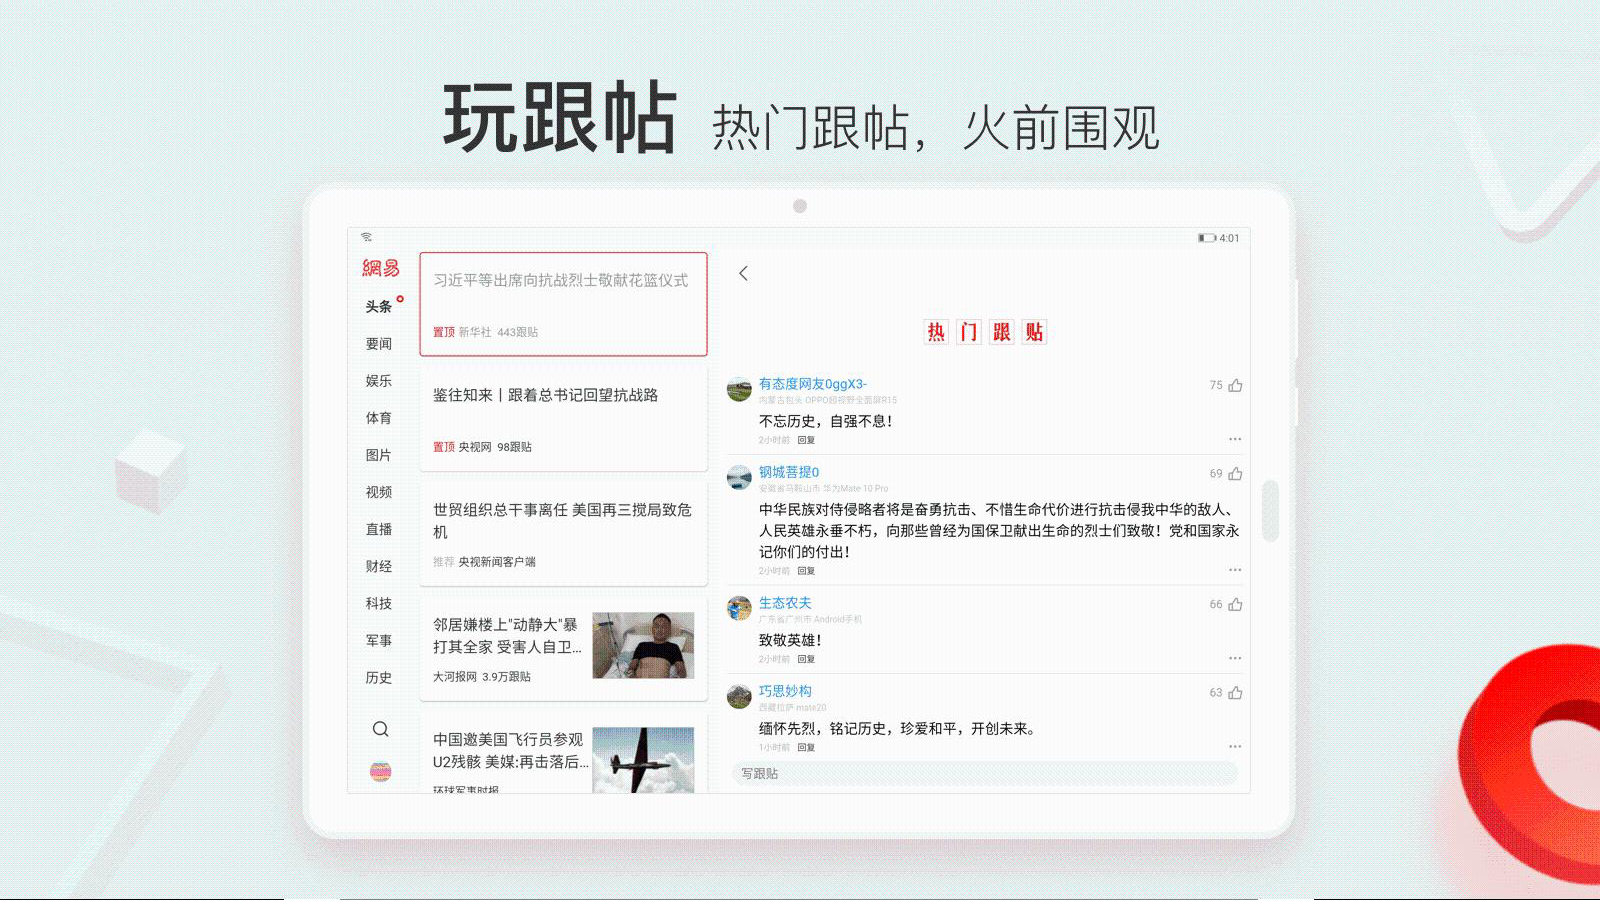Open more options for 钢城菩提0's comment

click(1235, 570)
